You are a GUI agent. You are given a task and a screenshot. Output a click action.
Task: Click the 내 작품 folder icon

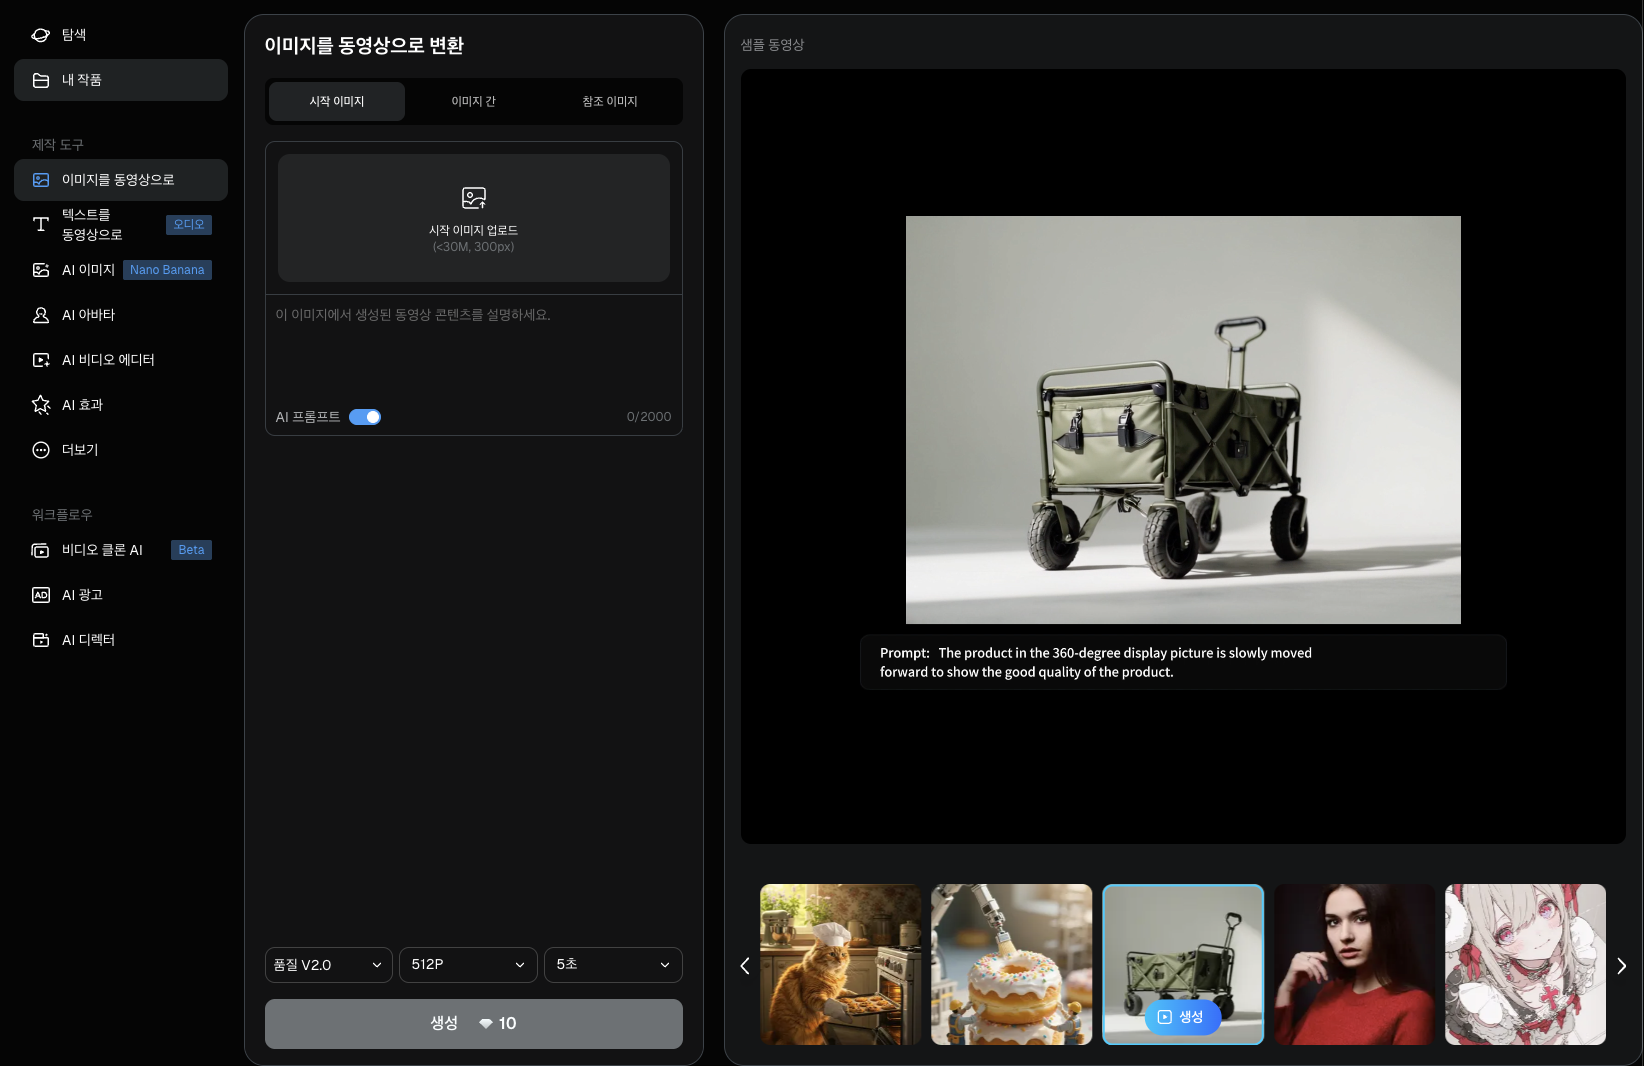click(x=41, y=80)
